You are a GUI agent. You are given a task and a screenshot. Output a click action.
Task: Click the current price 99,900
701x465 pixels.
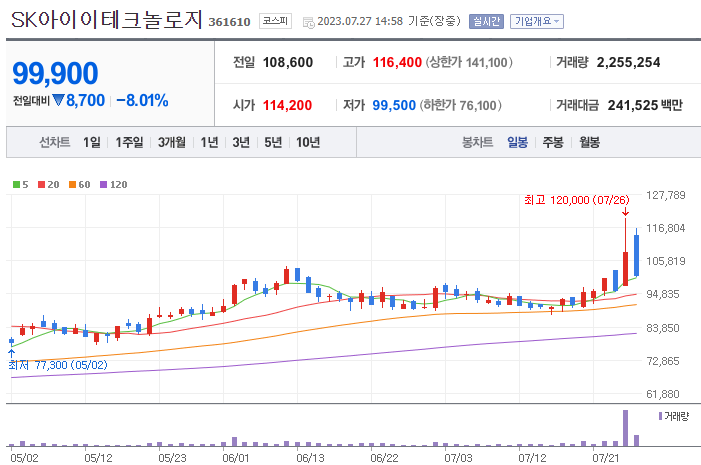(x=55, y=73)
